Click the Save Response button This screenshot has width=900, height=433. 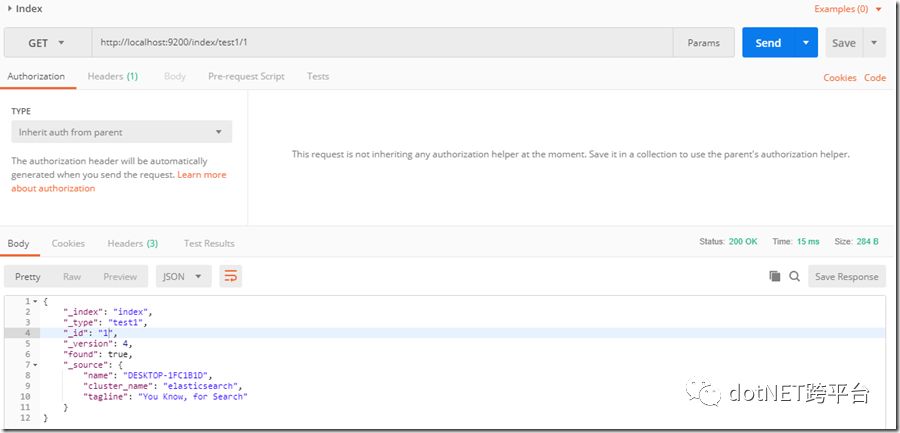(847, 277)
